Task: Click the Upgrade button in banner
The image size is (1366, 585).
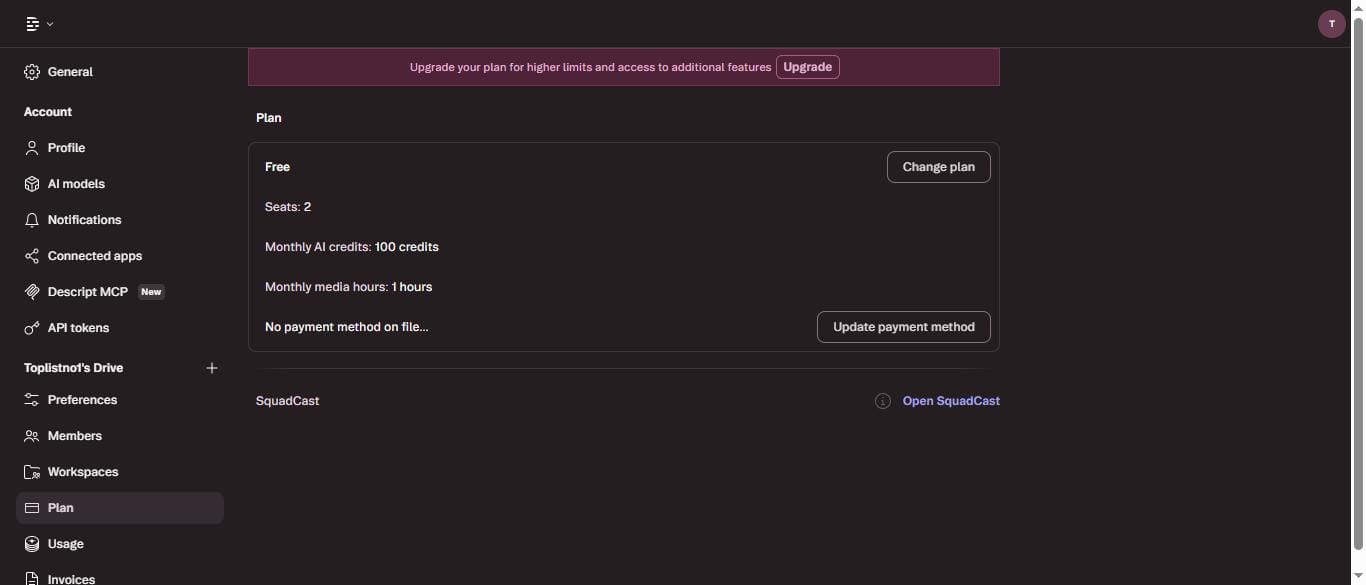Action: point(807,67)
